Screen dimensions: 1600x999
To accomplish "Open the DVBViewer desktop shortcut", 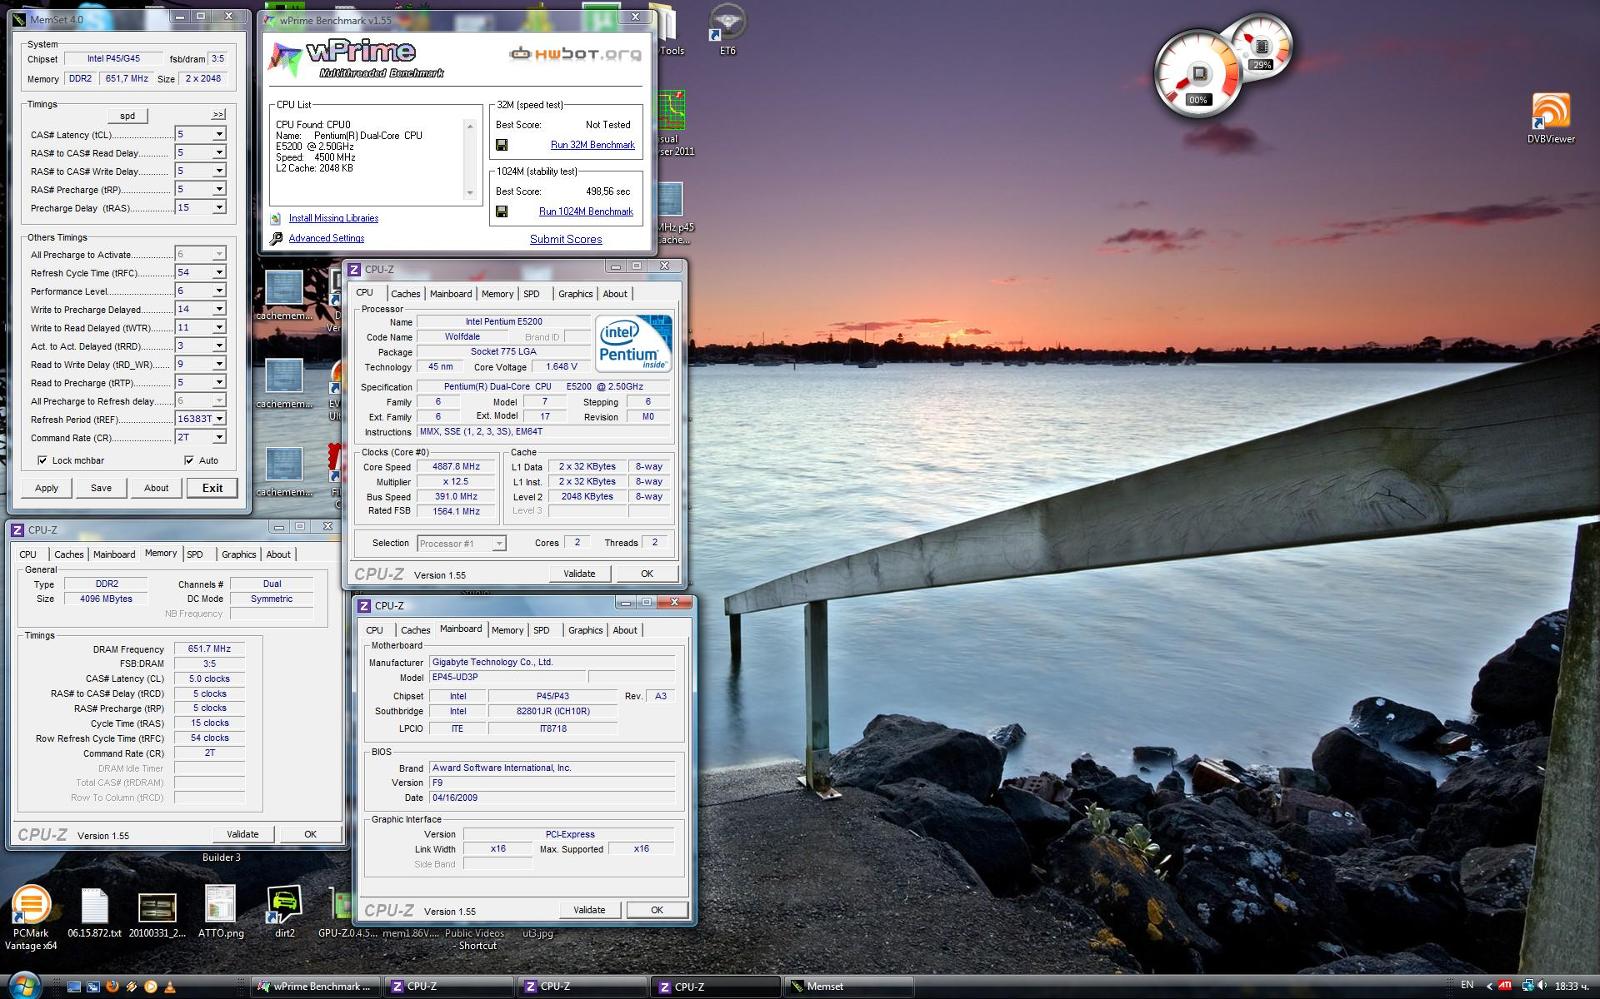I will point(1551,118).
